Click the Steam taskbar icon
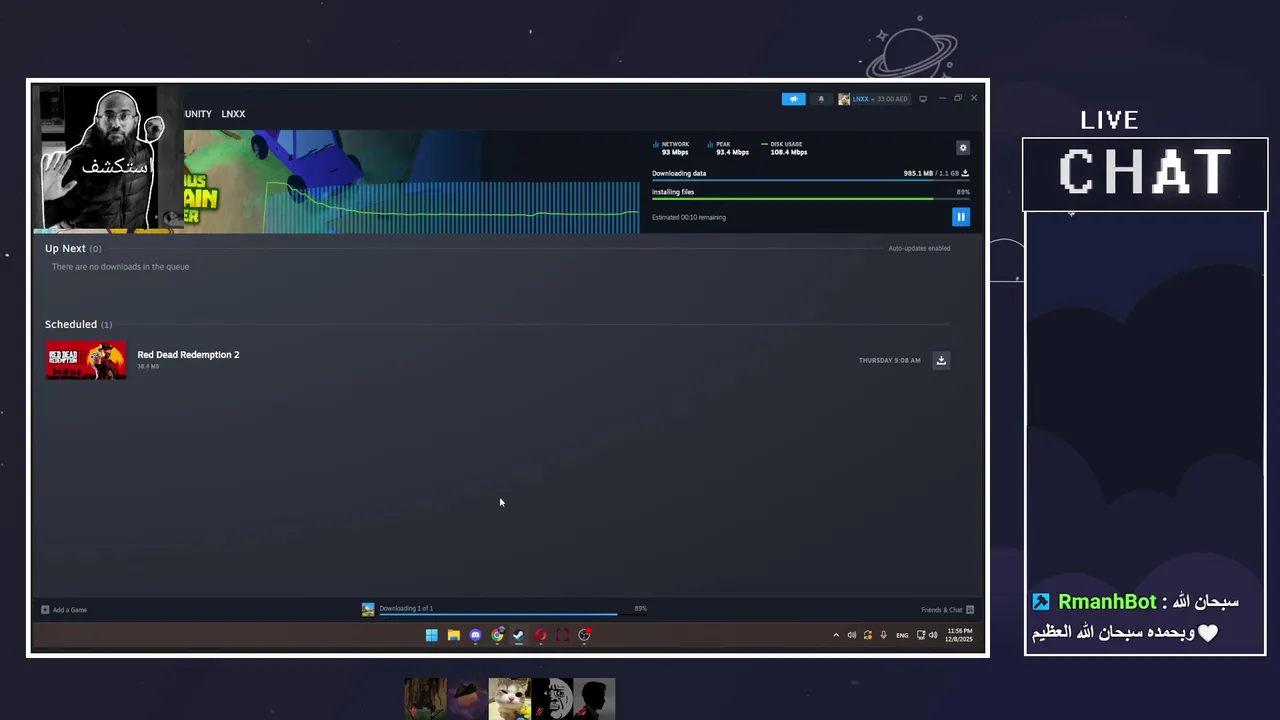The width and height of the screenshot is (1280, 720). coord(518,635)
